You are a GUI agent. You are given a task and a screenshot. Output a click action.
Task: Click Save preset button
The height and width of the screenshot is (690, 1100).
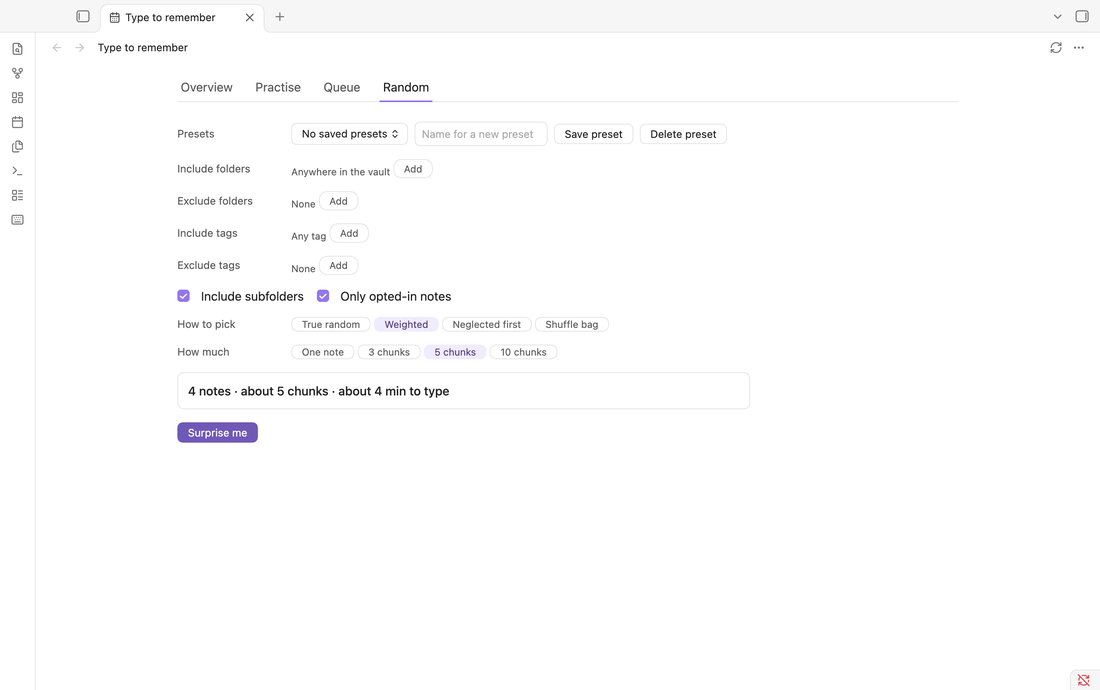(593, 134)
